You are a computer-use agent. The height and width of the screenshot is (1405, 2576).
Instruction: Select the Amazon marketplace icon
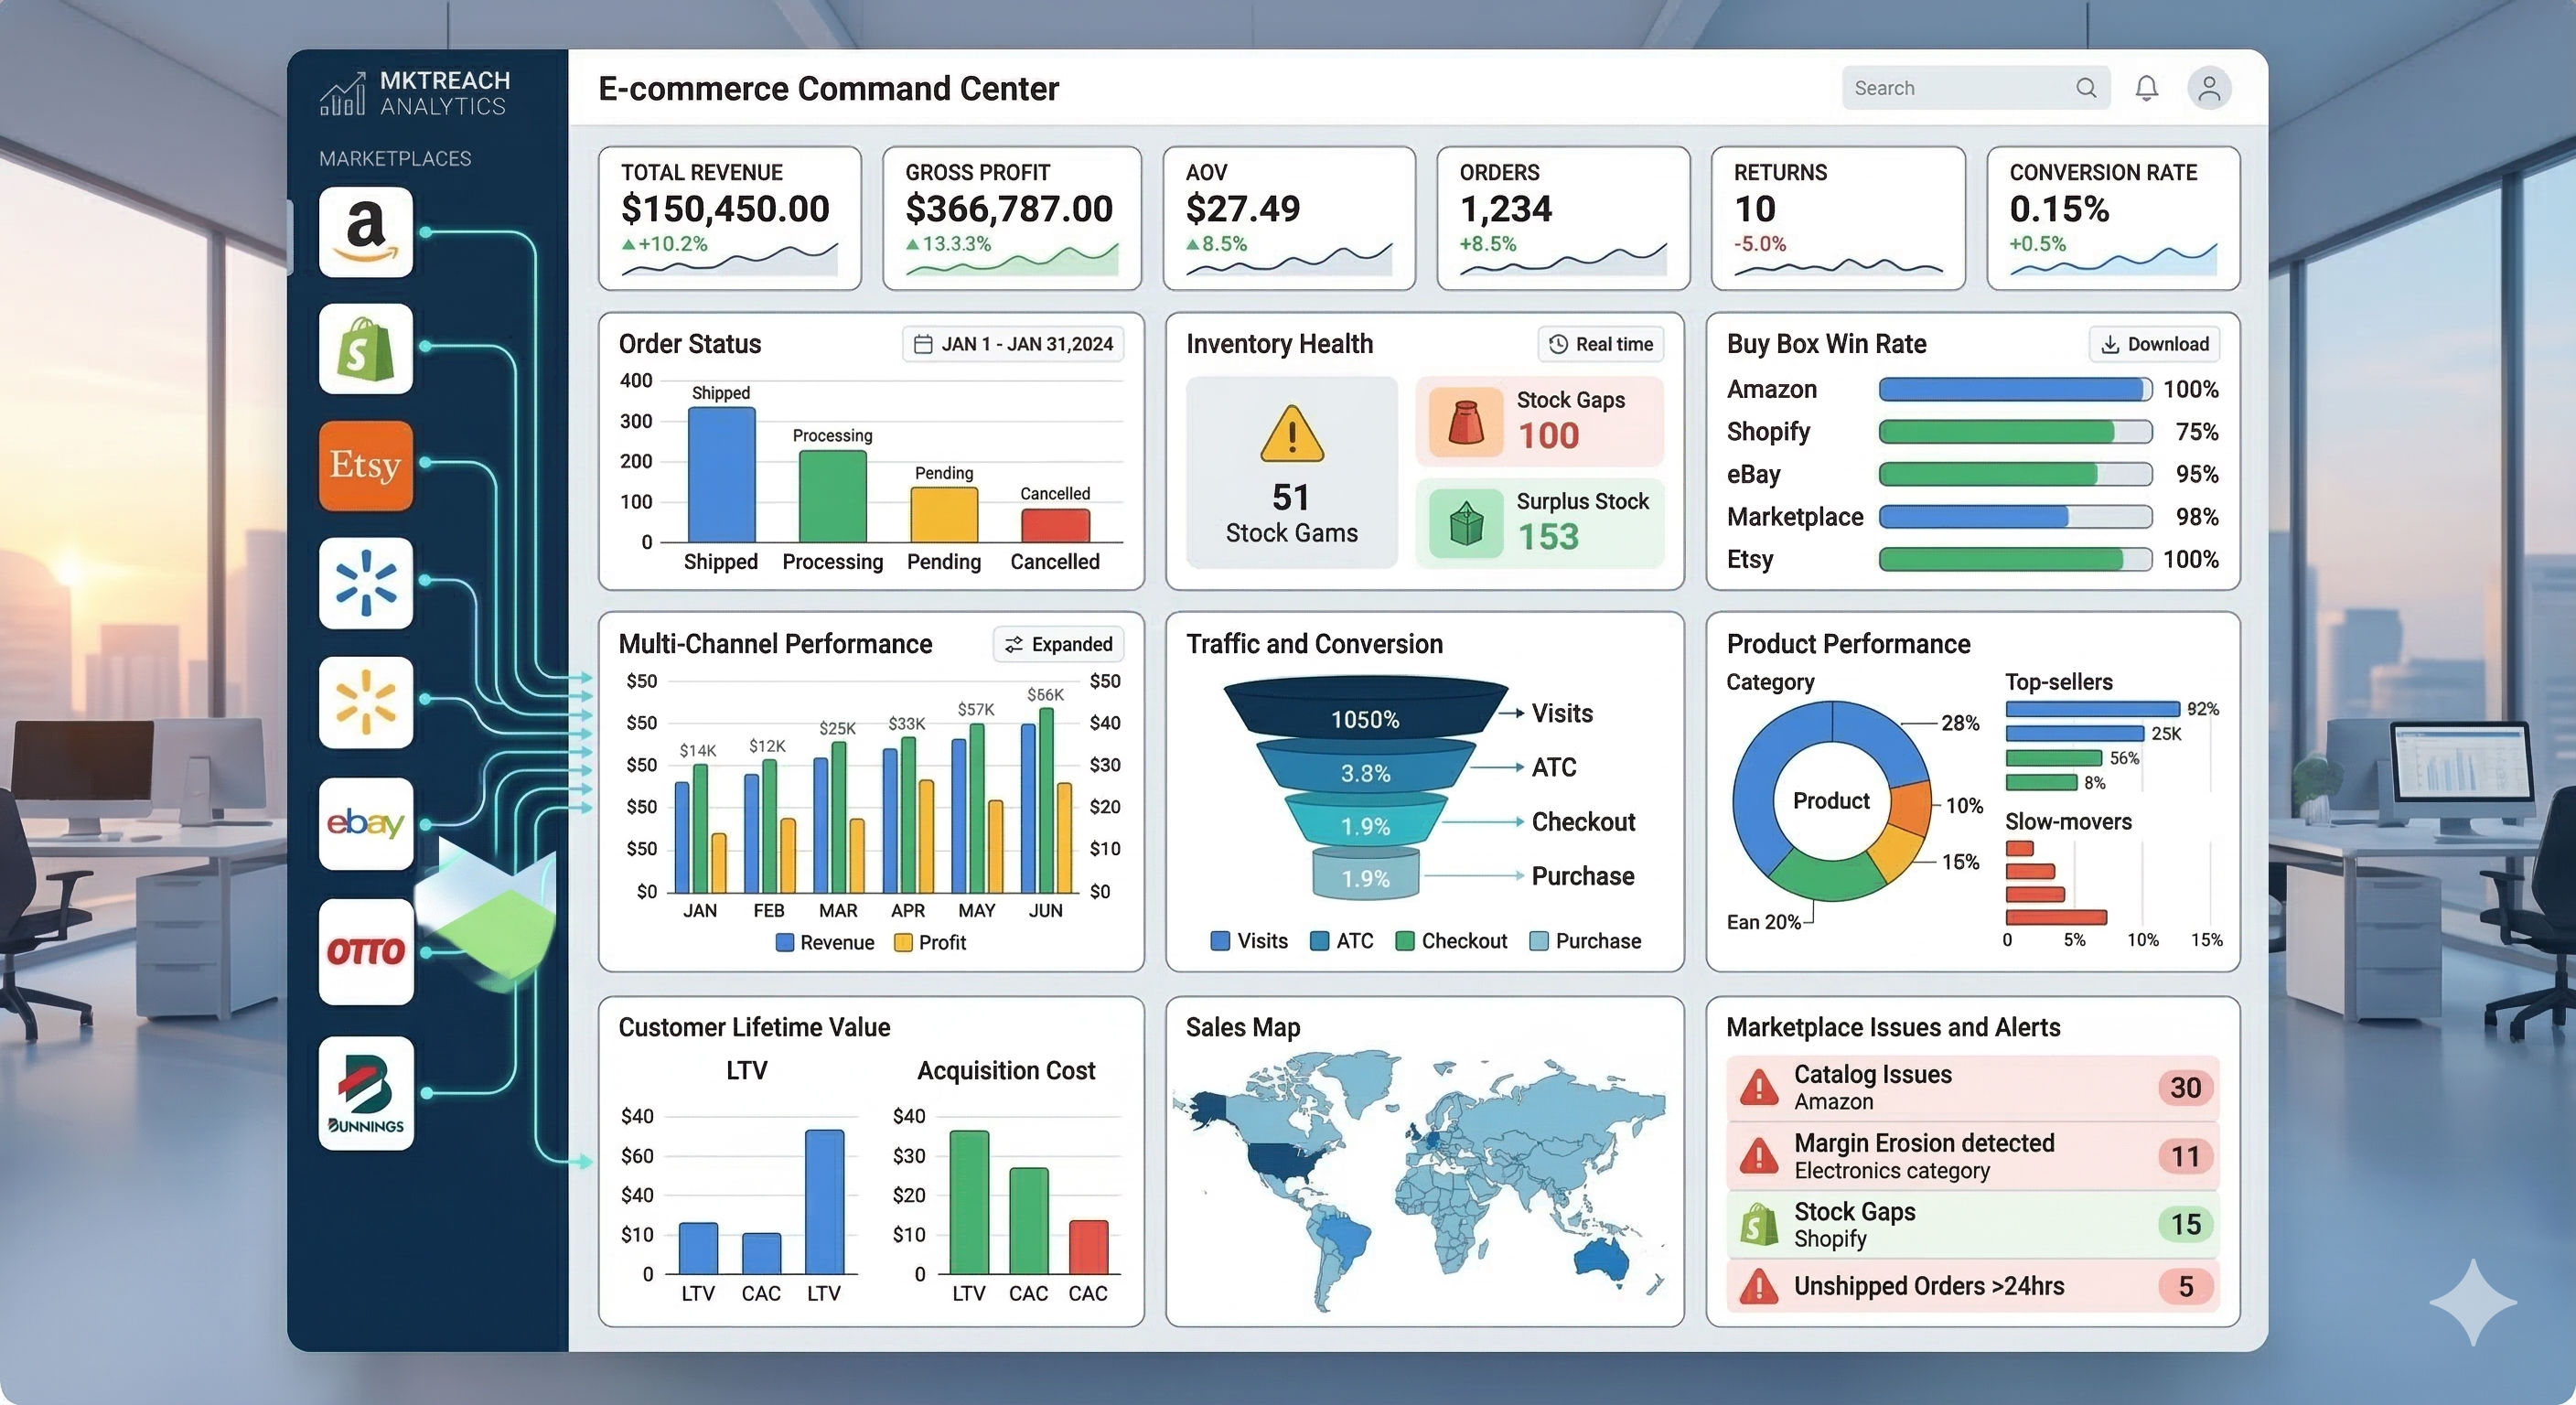(x=366, y=232)
